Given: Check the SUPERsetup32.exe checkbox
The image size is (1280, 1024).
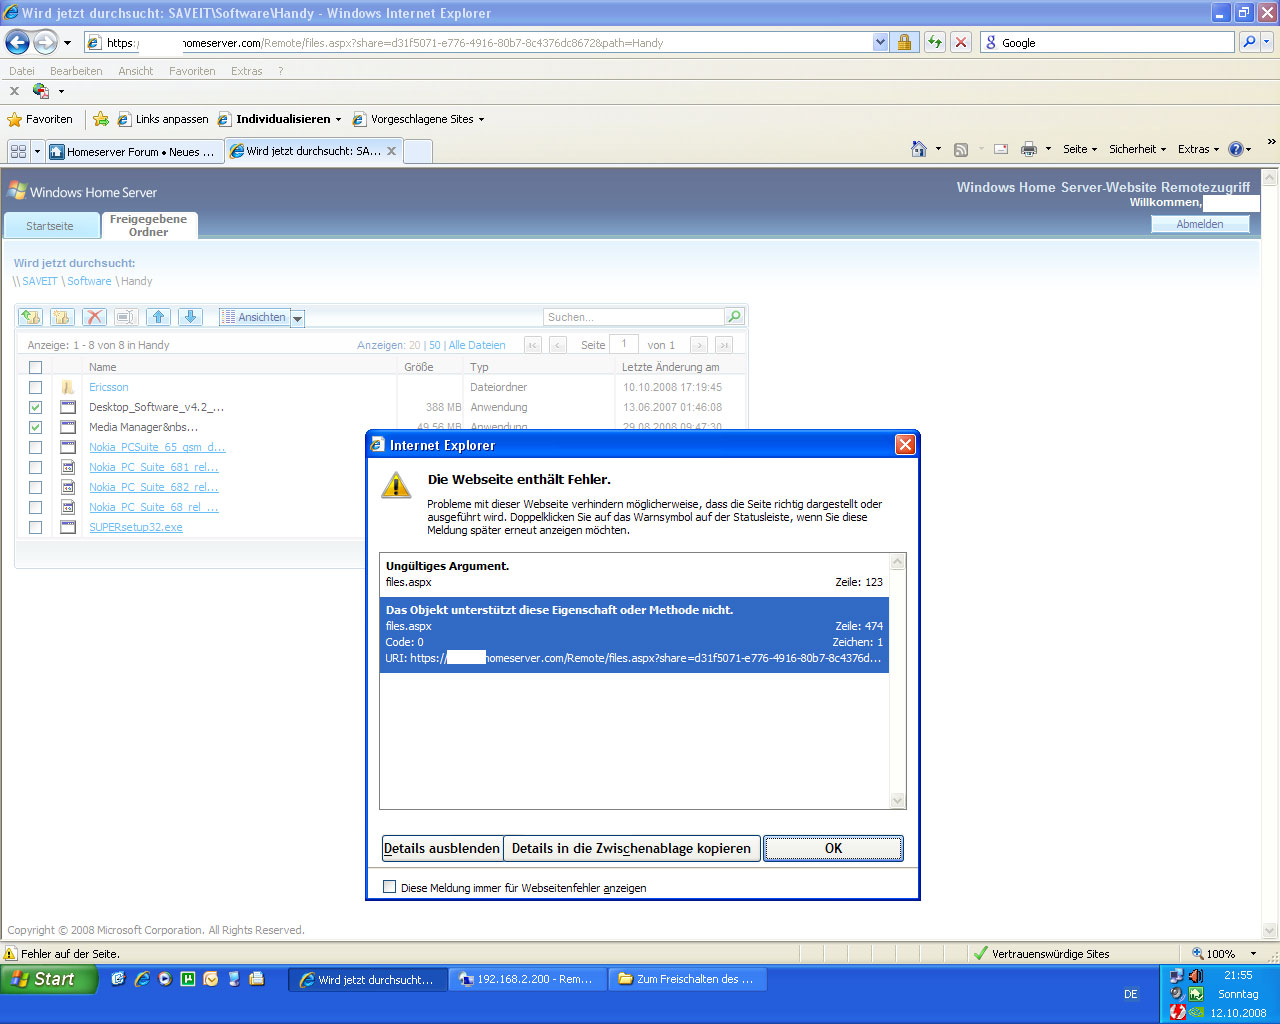Looking at the screenshot, I should pyautogui.click(x=35, y=527).
